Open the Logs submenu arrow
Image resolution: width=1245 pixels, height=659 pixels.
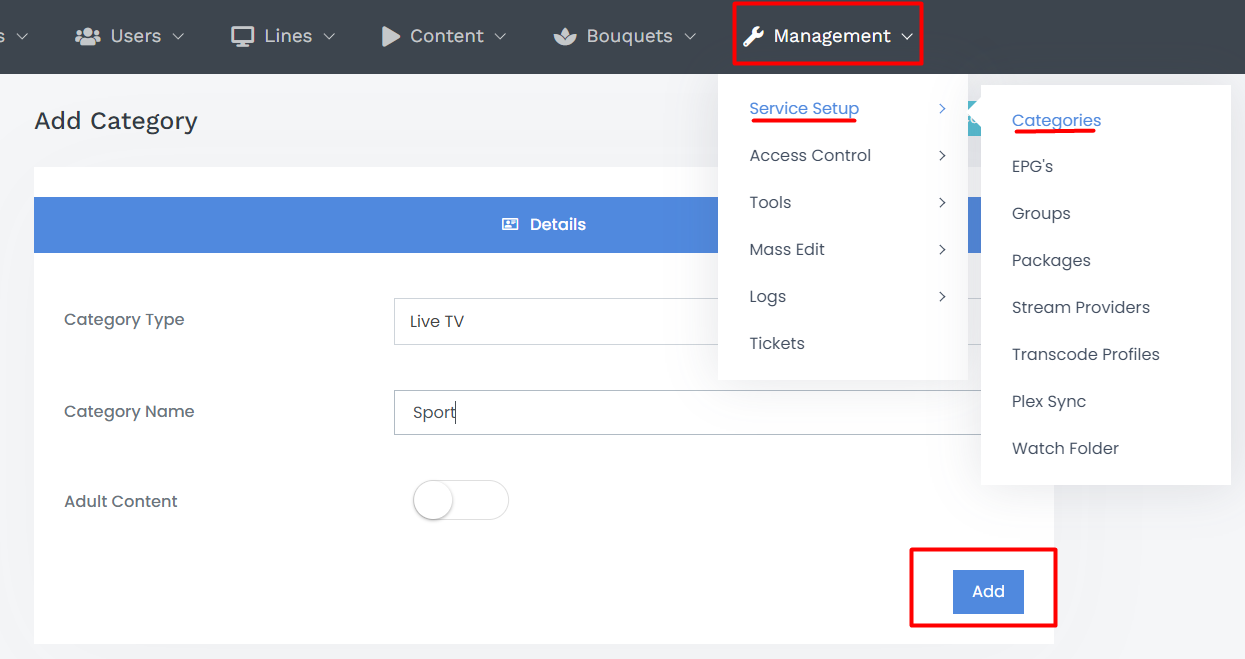click(942, 296)
